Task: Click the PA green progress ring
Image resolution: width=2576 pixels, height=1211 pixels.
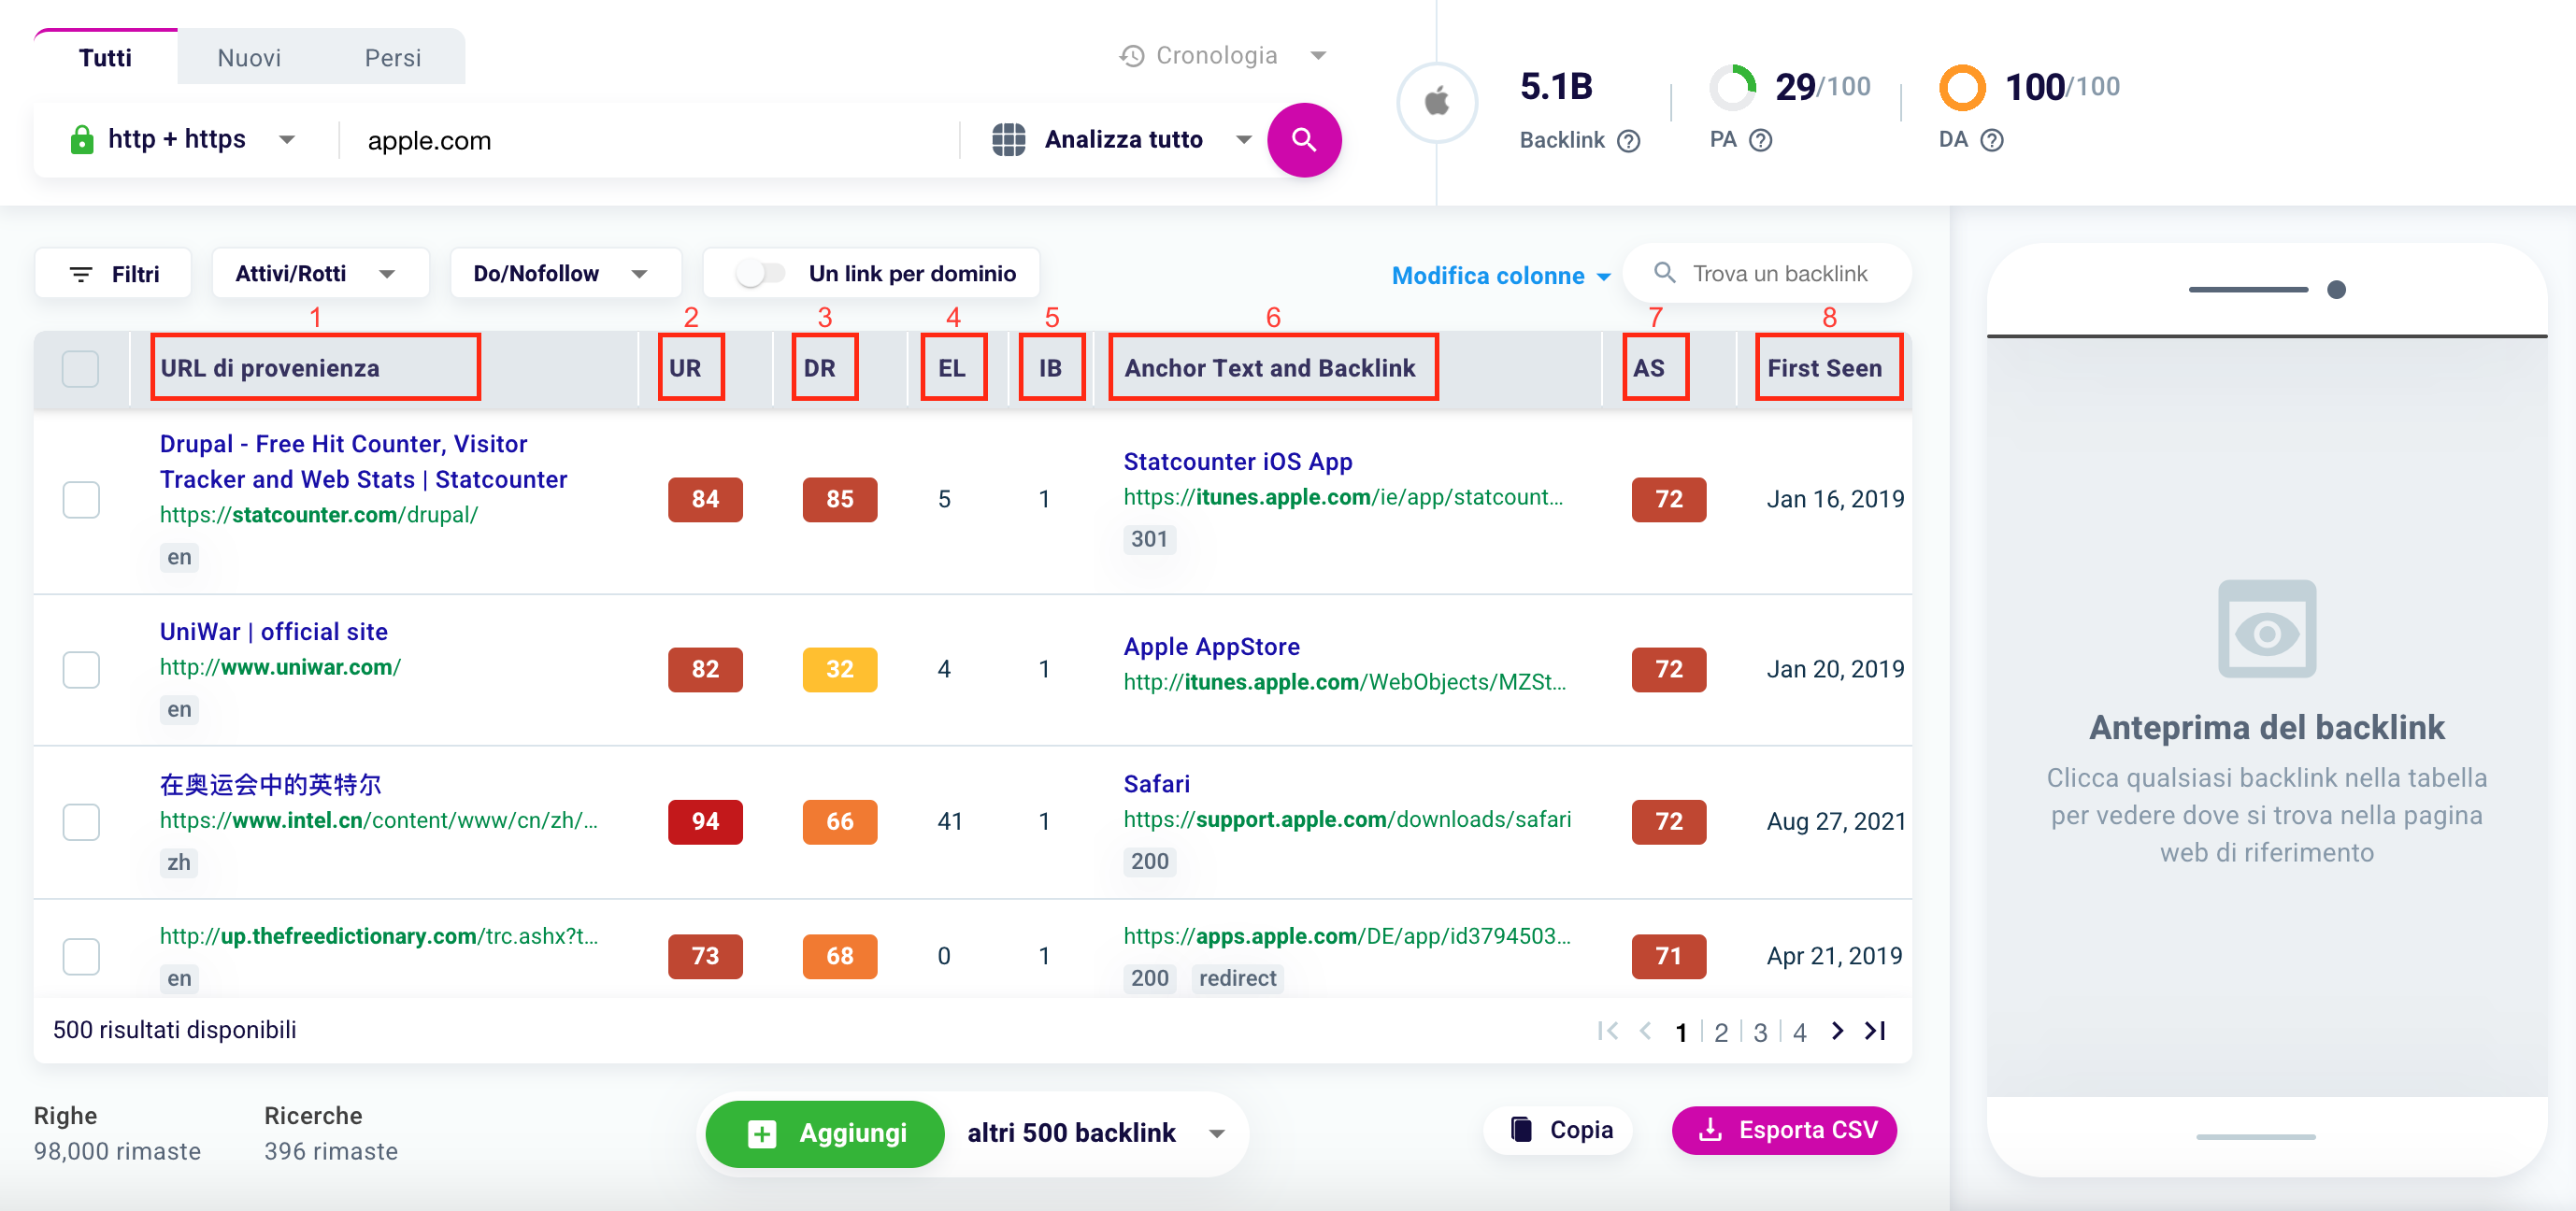Action: click(1732, 88)
